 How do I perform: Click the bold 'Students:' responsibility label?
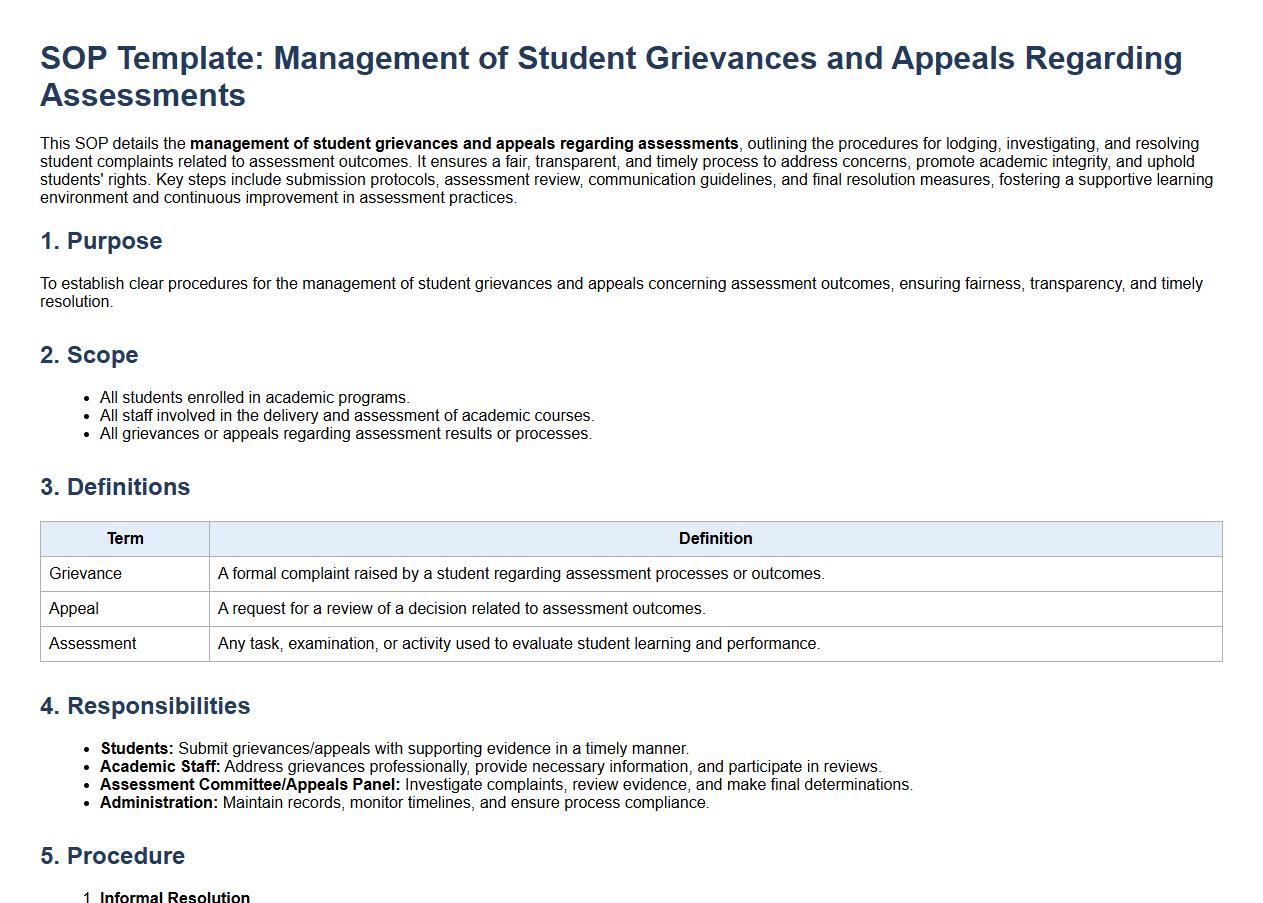tap(137, 749)
